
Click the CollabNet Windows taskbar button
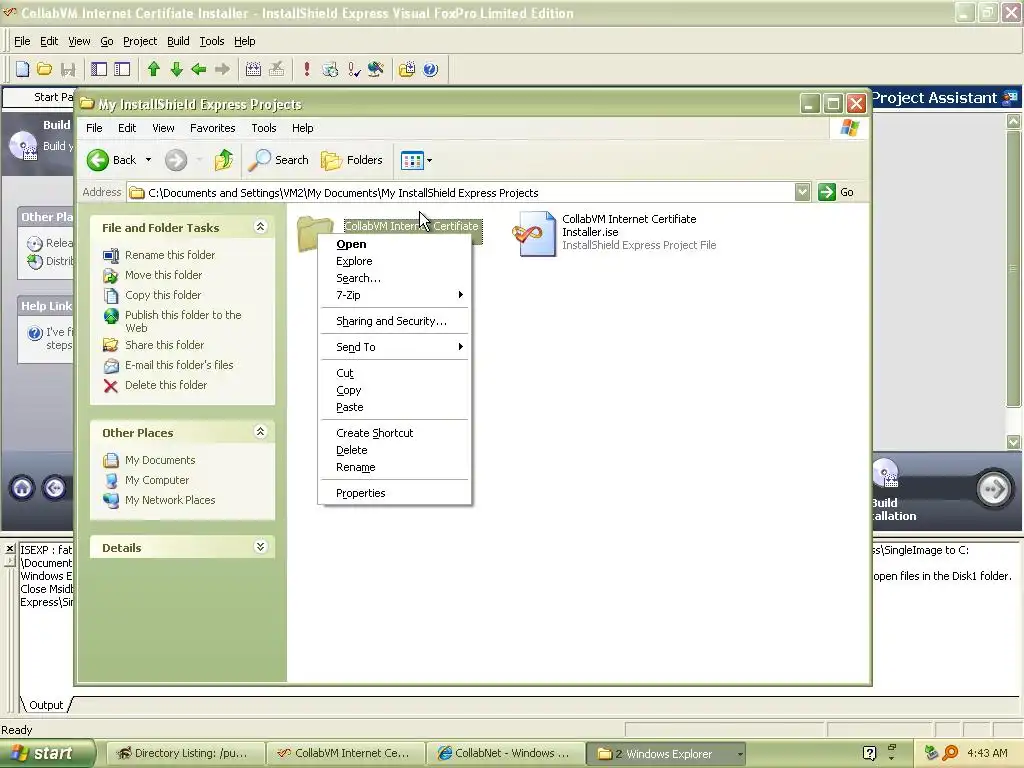click(504, 754)
